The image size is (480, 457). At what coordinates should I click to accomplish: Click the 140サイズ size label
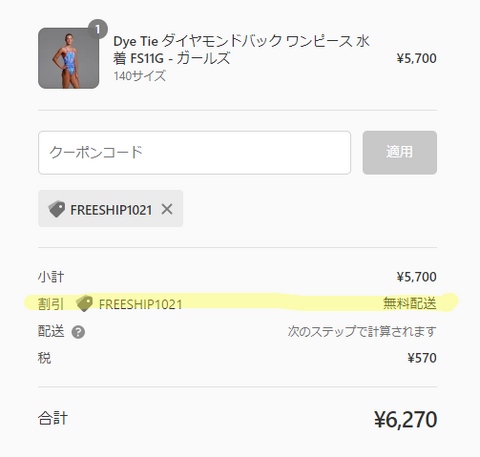[140, 76]
